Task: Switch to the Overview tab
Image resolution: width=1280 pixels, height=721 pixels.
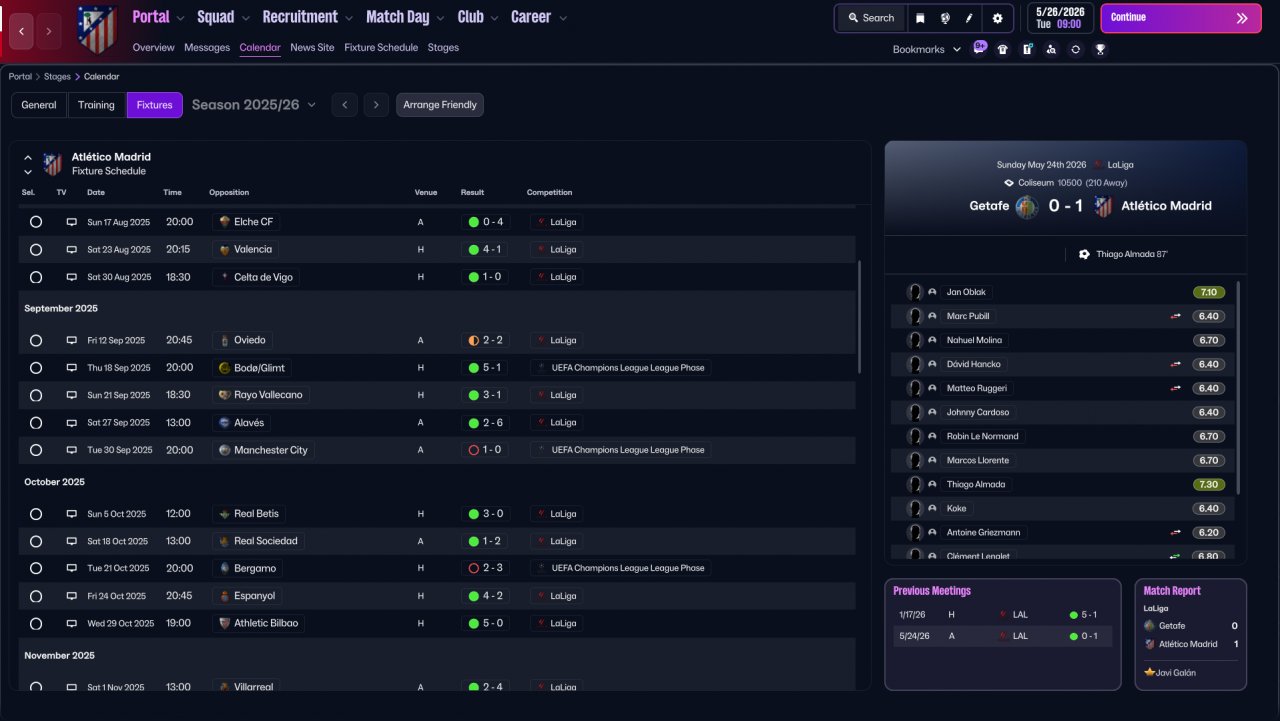Action: [153, 48]
